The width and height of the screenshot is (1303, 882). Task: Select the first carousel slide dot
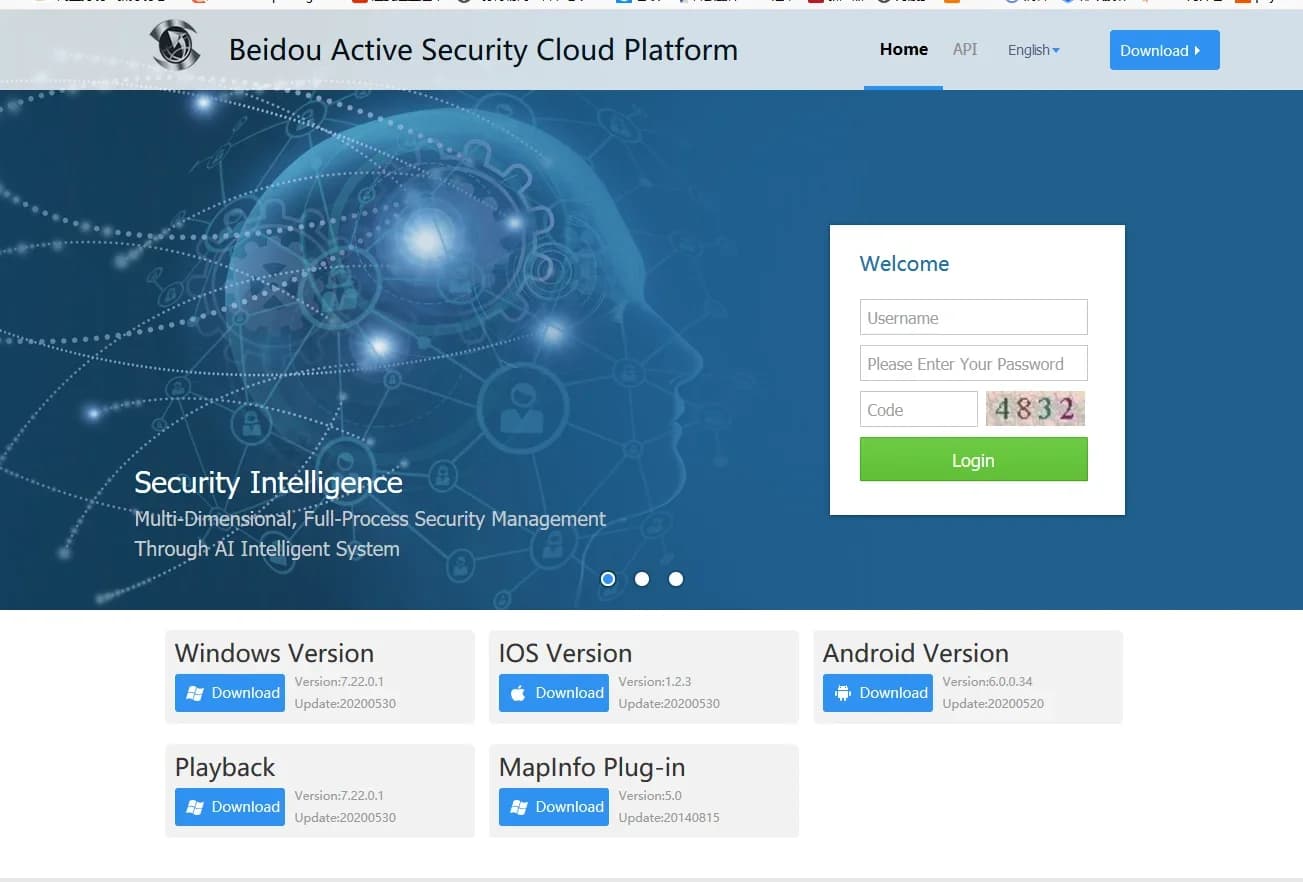(608, 579)
